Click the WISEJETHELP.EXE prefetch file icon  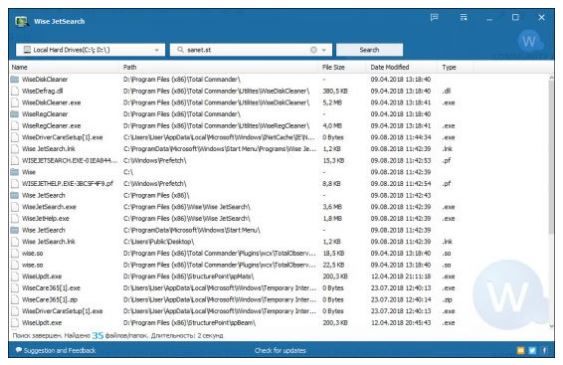click(x=15, y=184)
